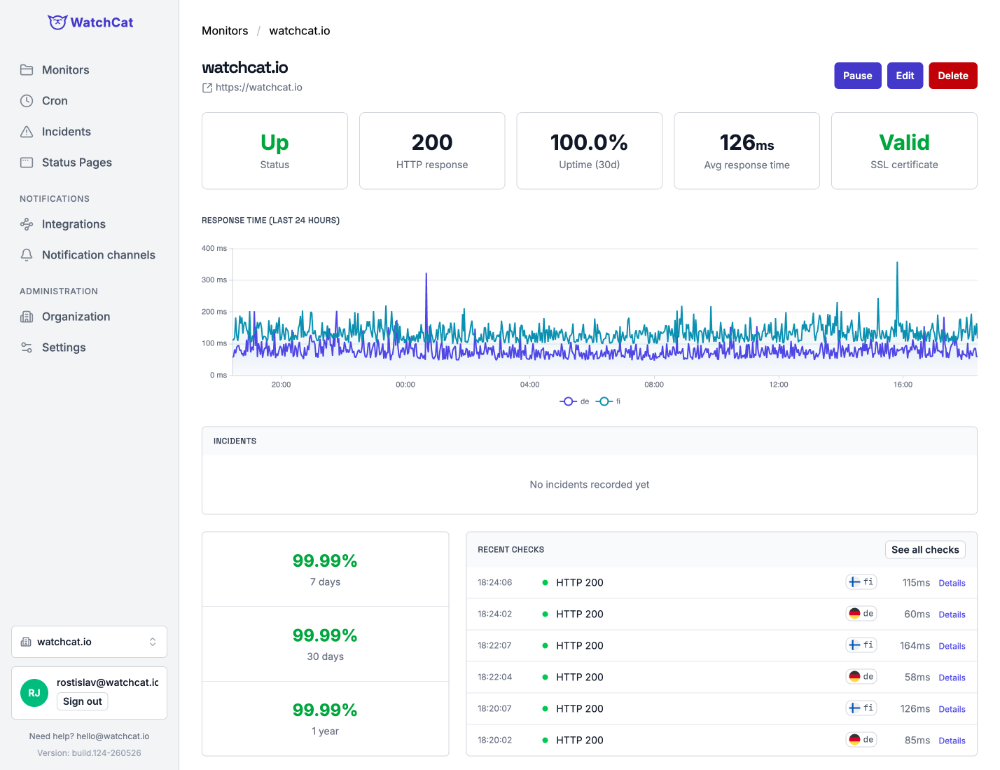Open the https://watchcat.io URL link
The height and width of the screenshot is (770, 1000).
click(258, 87)
